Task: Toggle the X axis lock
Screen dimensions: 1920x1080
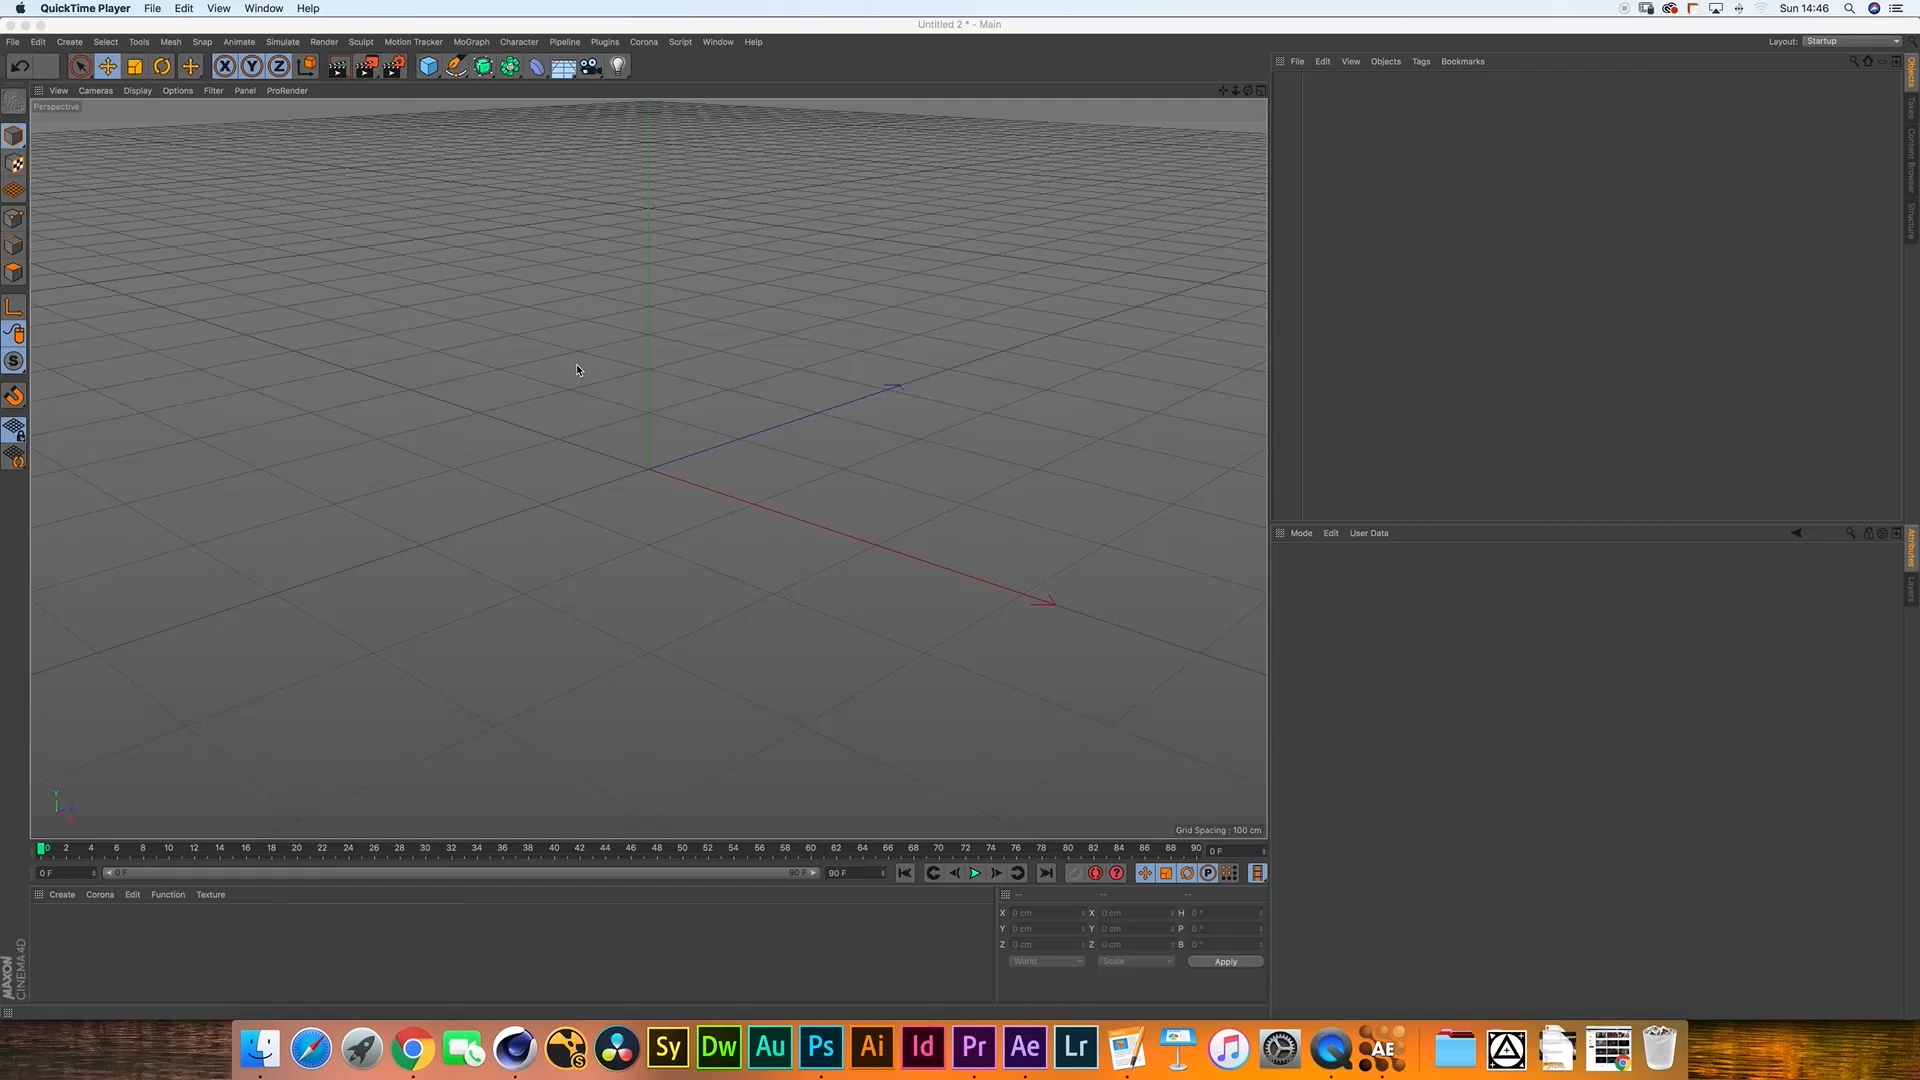Action: (x=225, y=67)
